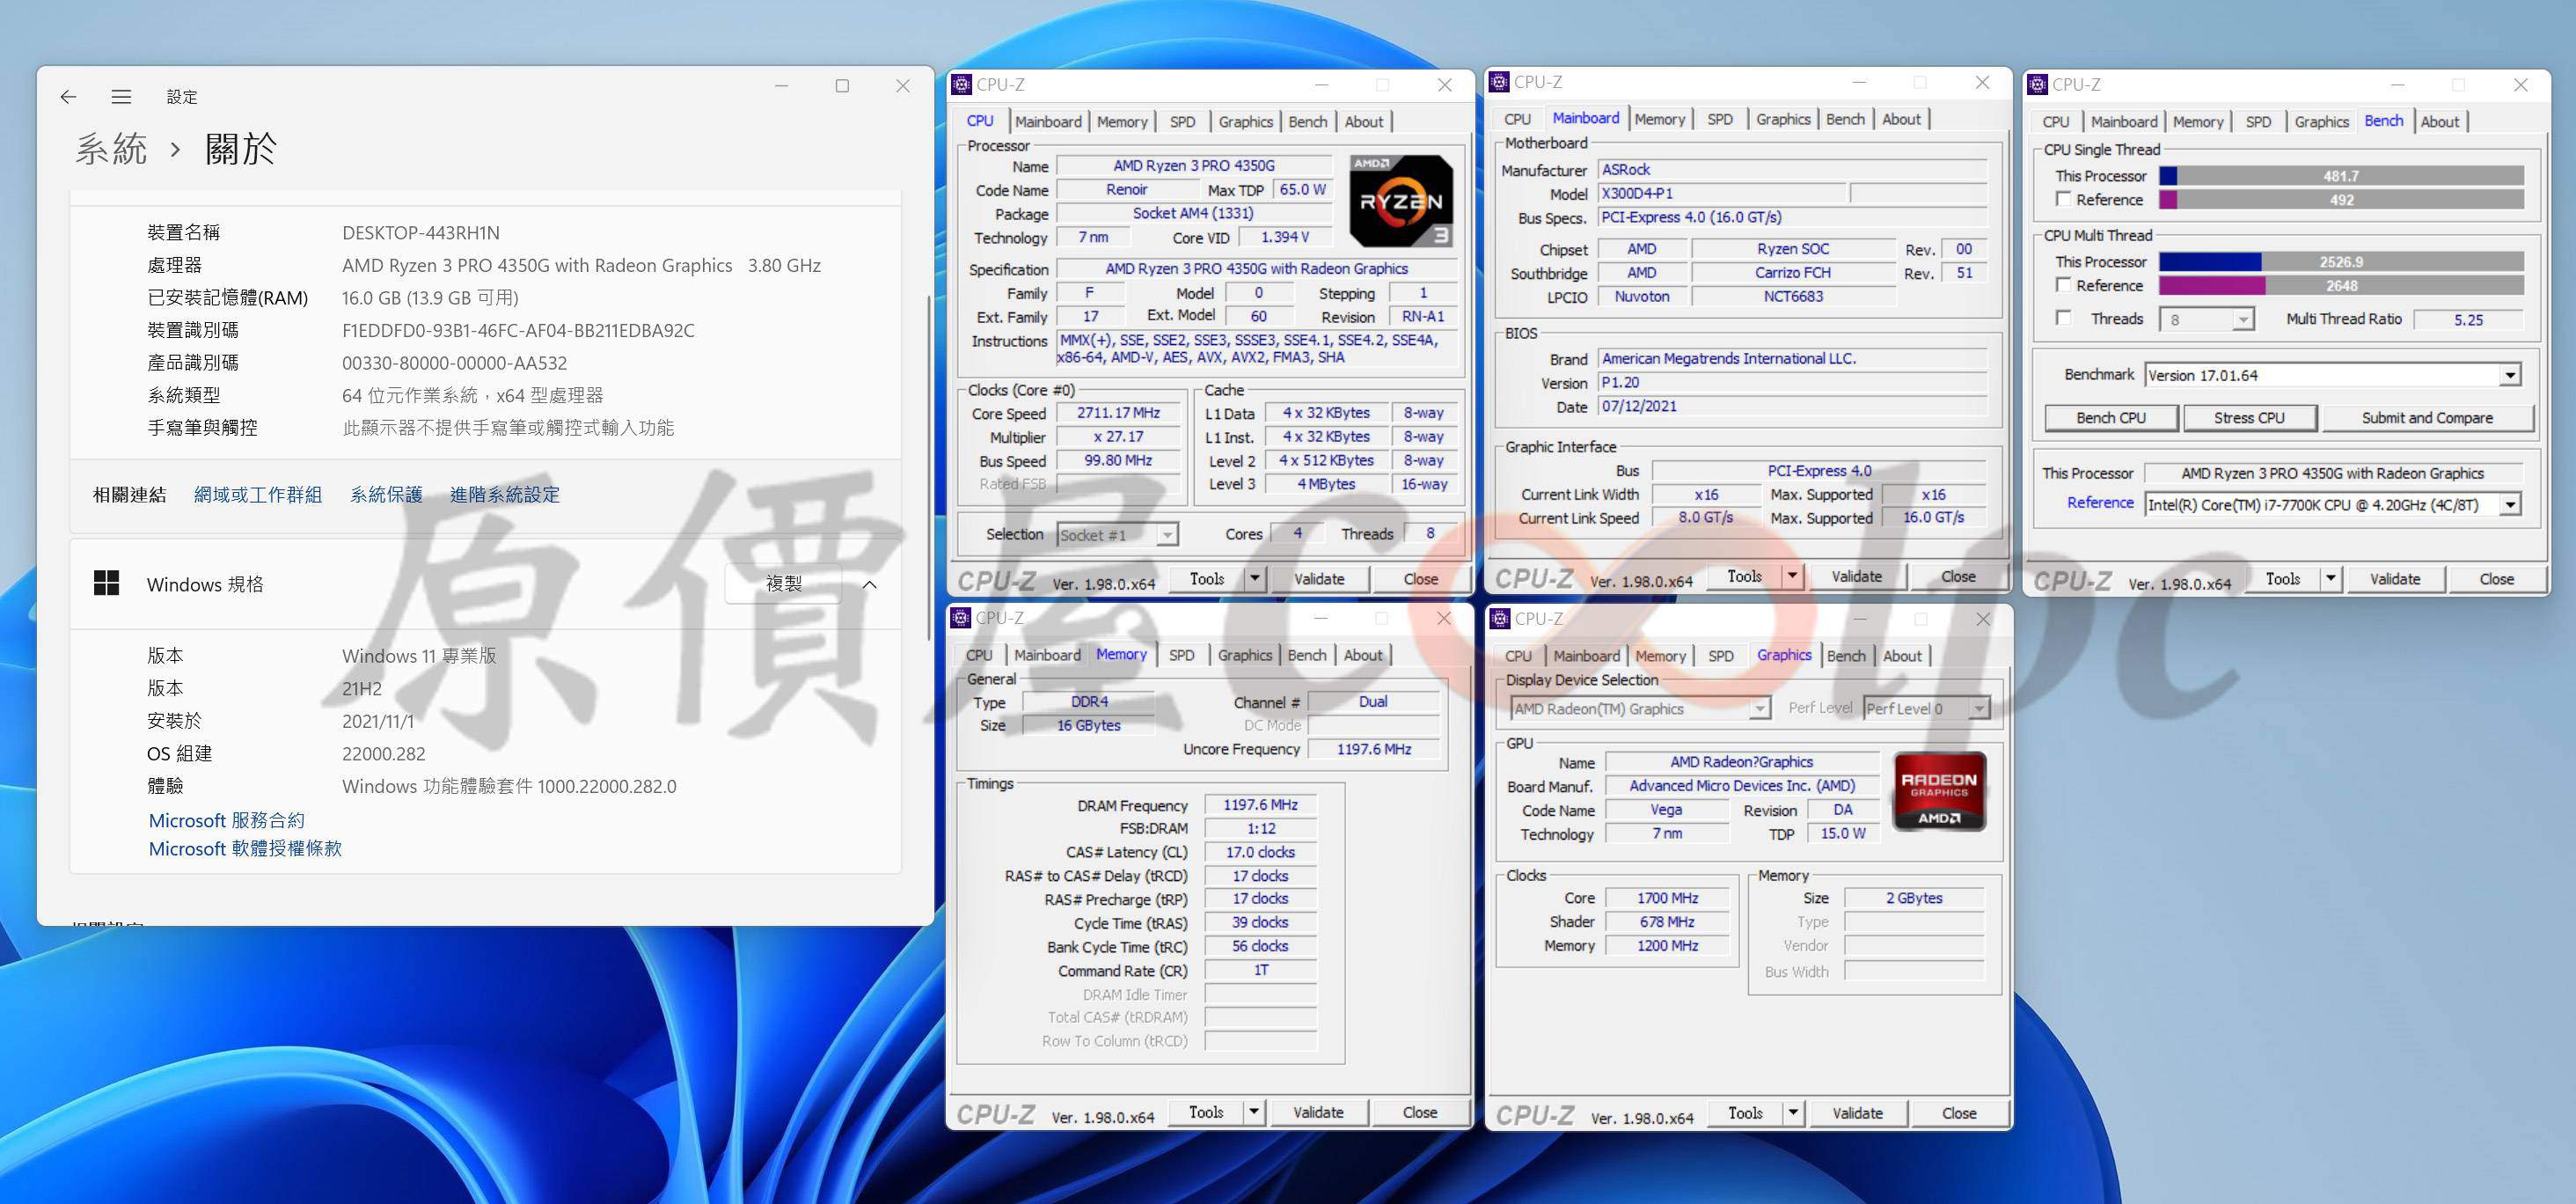Click Reference single thread score bar 492

(x=2341, y=200)
